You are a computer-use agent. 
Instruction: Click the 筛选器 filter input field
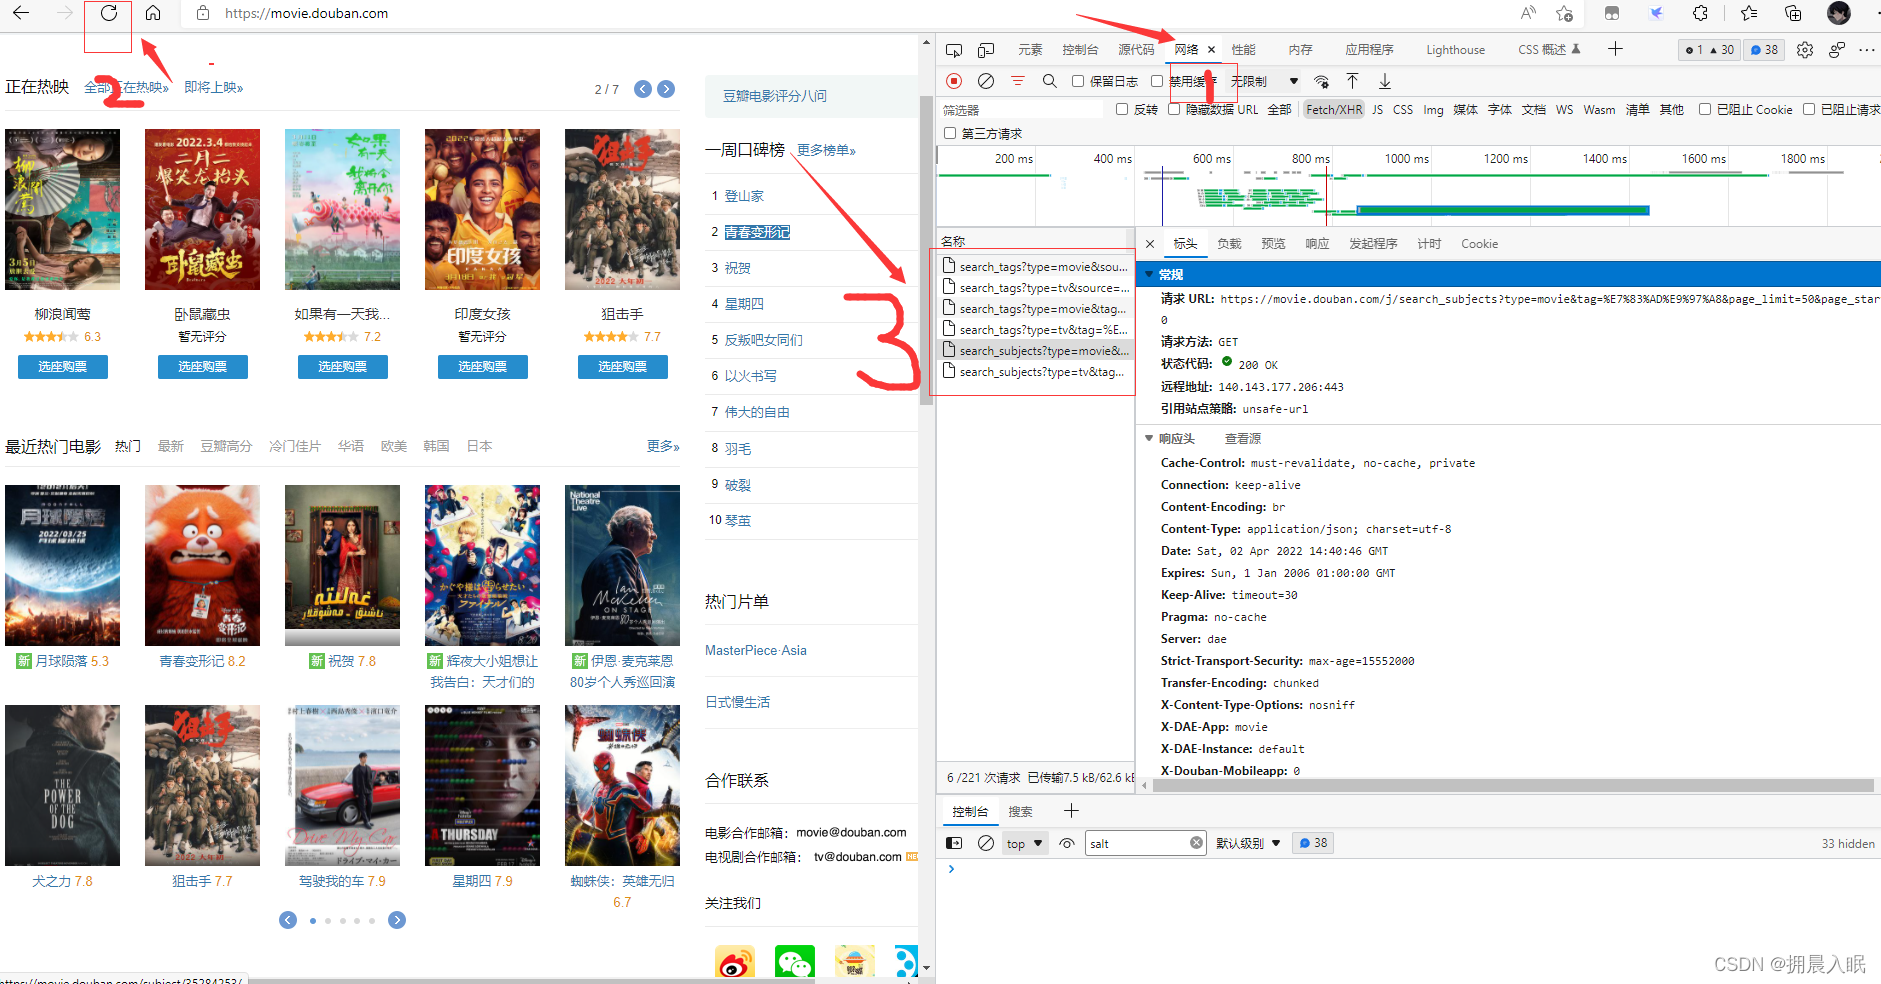tap(1023, 110)
